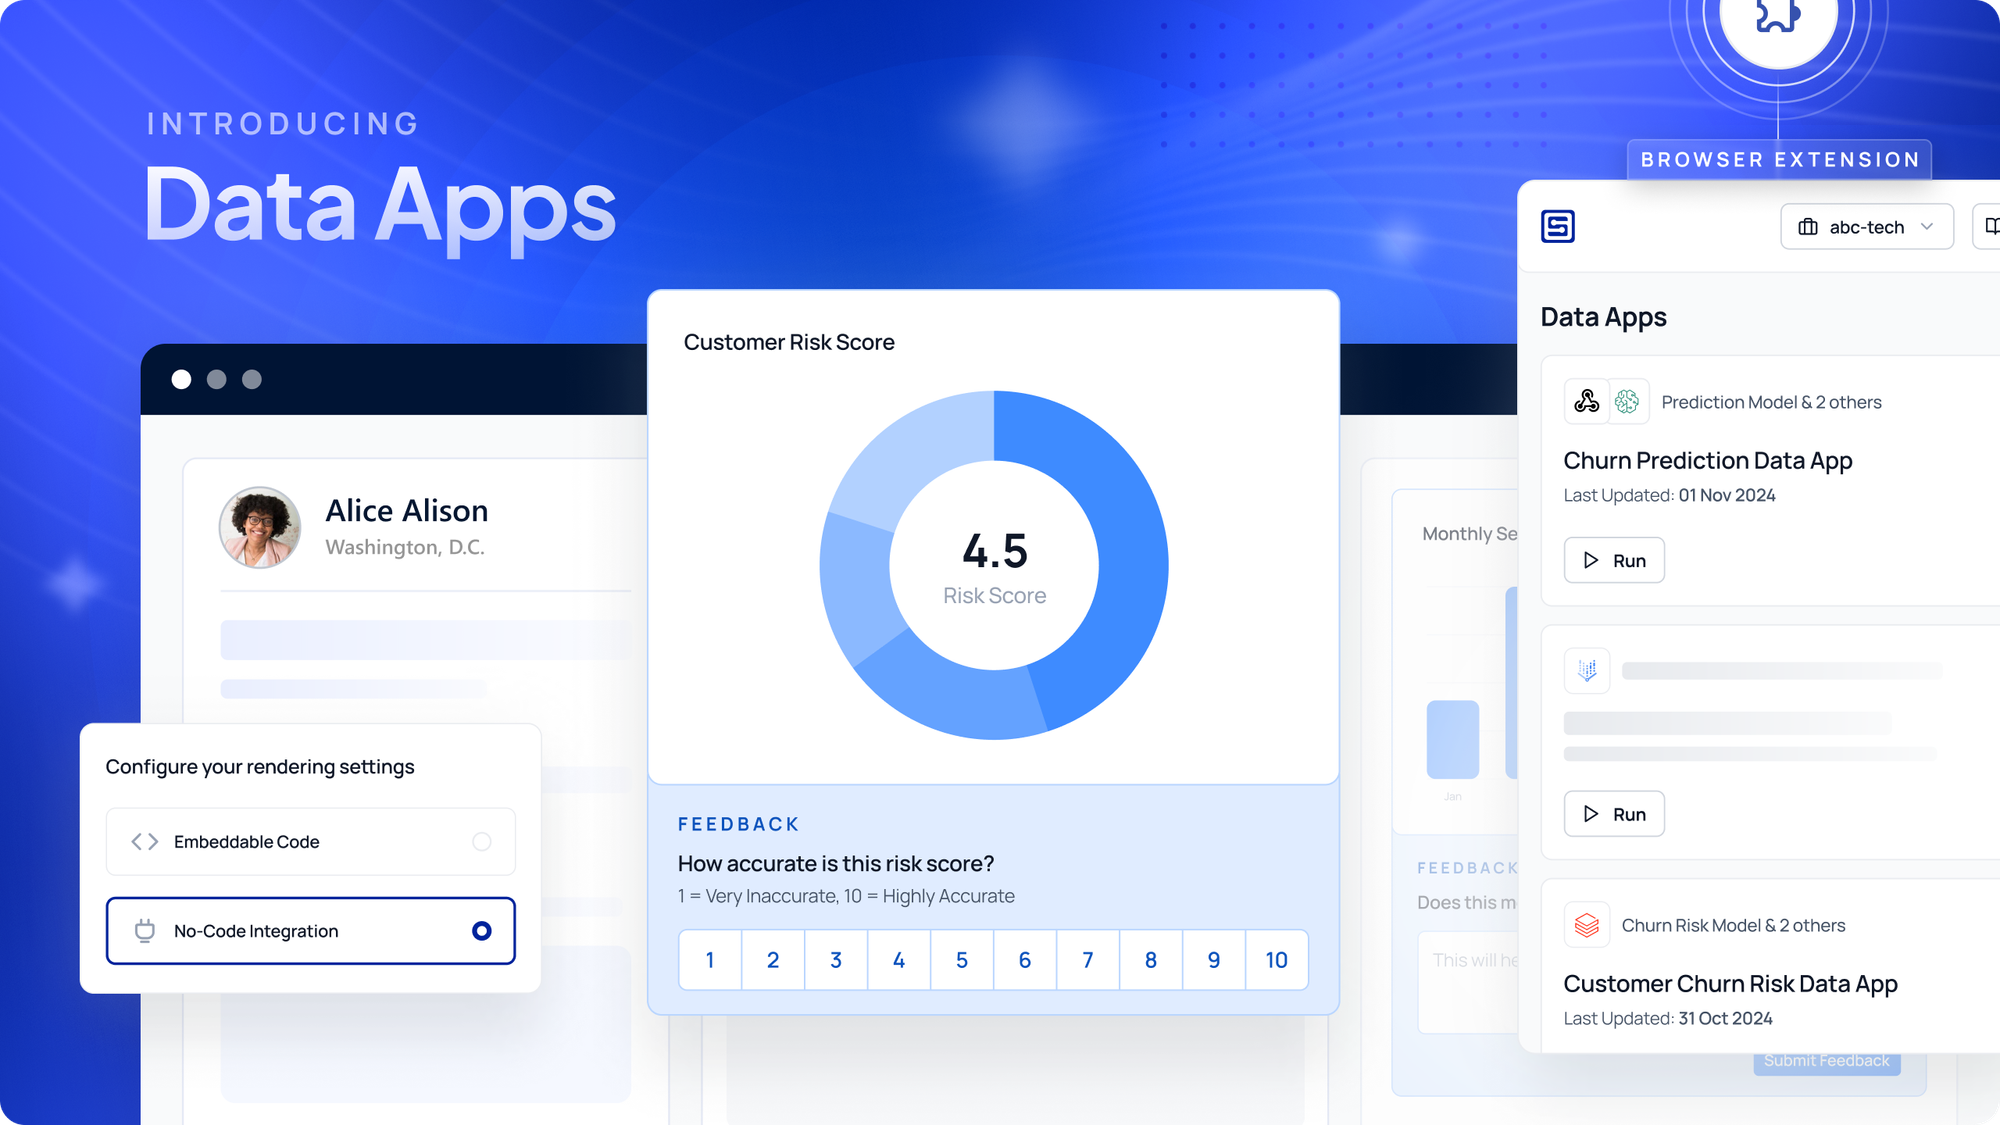Click the Churn Risk Model icon
The image size is (2000, 1125).
[1587, 924]
